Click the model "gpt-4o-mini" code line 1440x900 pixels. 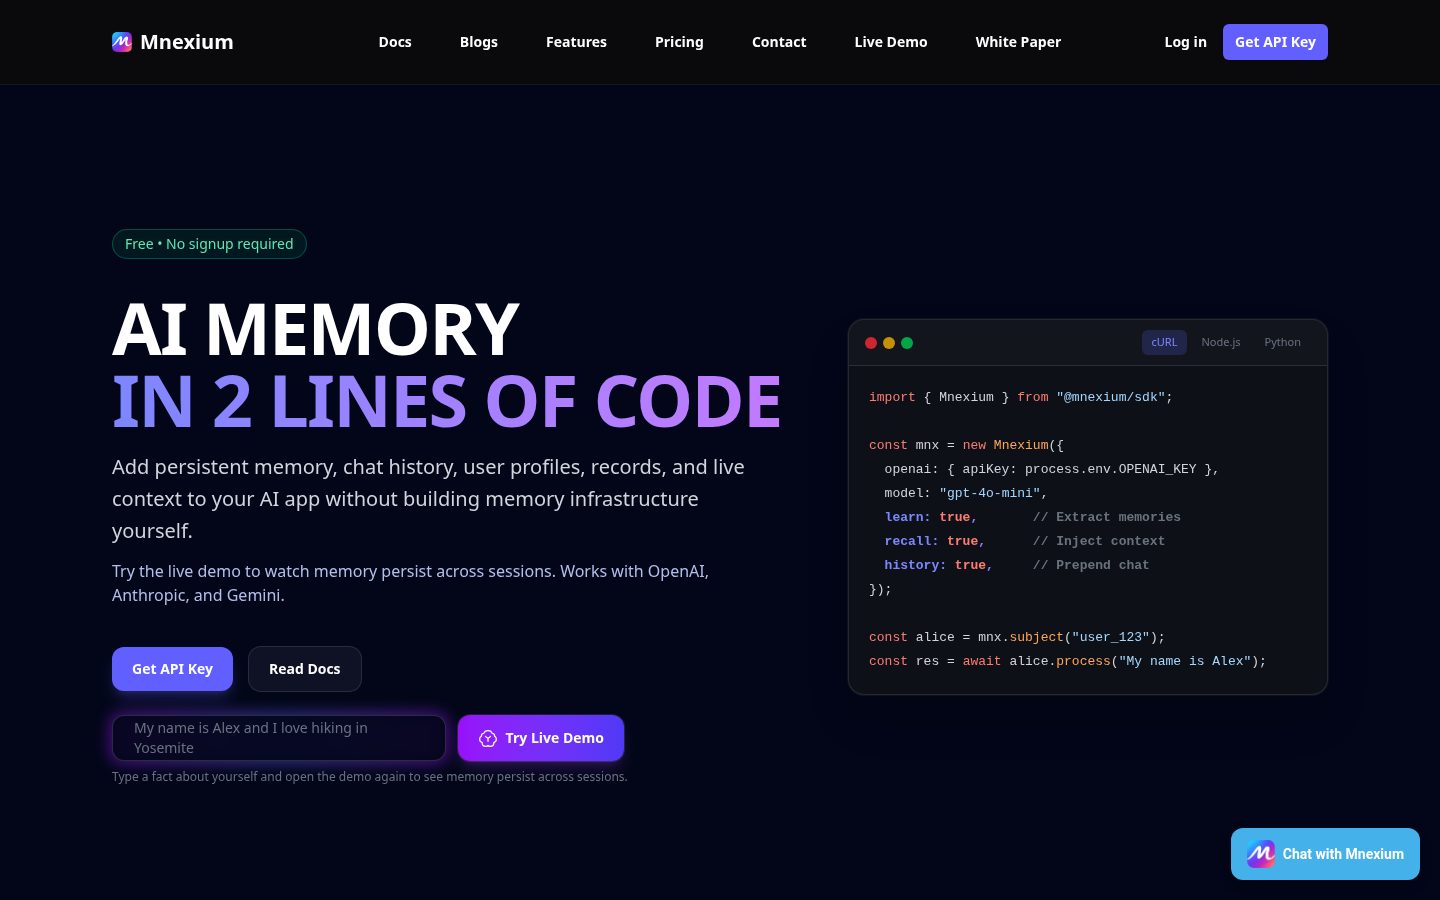(966, 493)
